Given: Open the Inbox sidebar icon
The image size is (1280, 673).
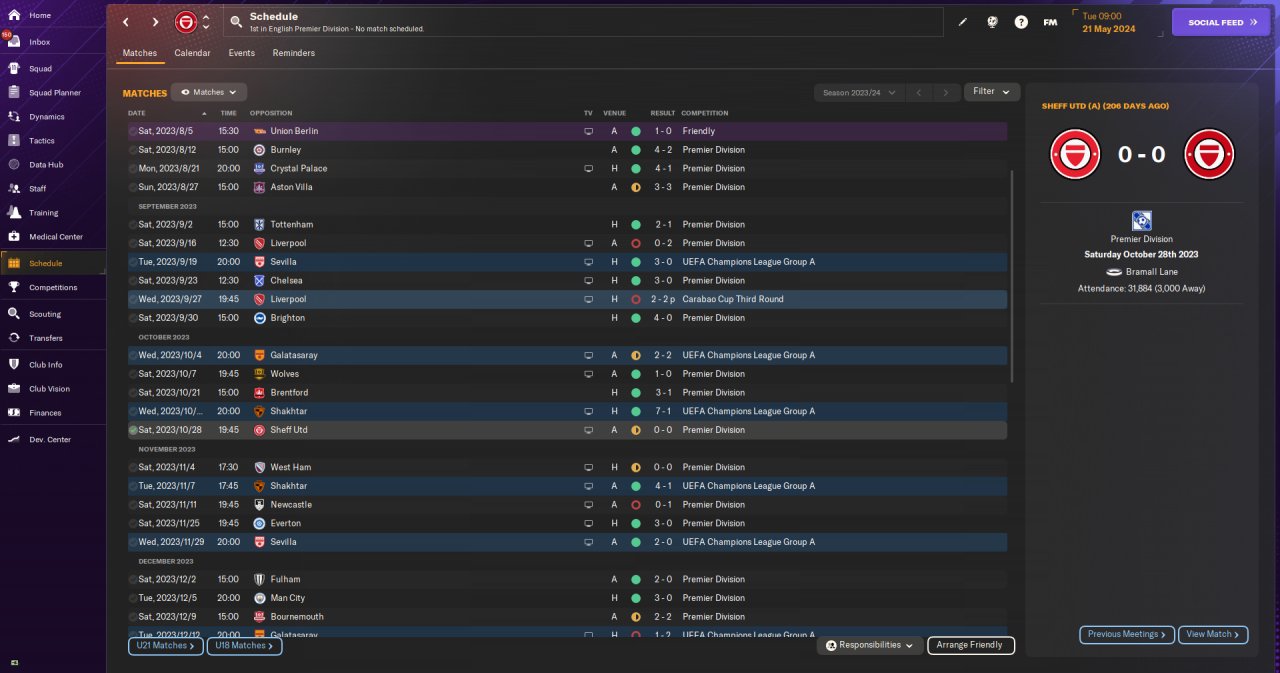Looking at the screenshot, I should [x=14, y=42].
